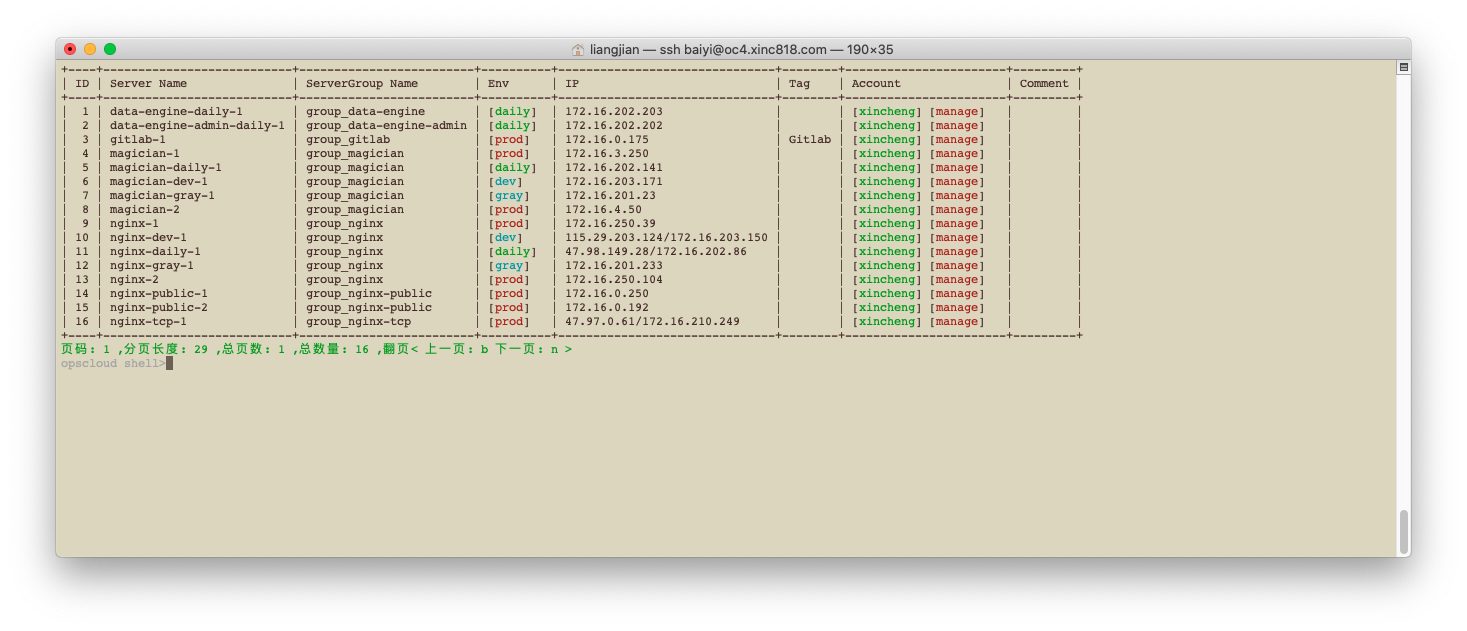Click the 'Tag' column header
1467x631 pixels.
point(799,84)
